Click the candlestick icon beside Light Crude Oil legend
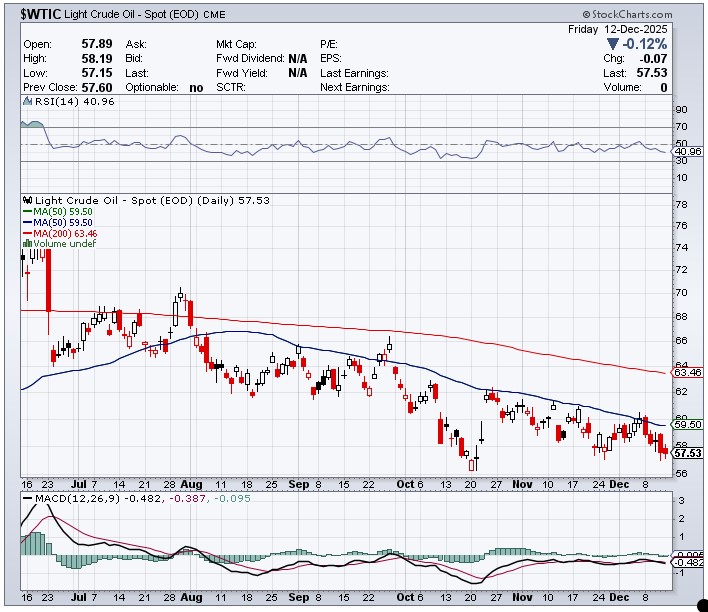 27,201
